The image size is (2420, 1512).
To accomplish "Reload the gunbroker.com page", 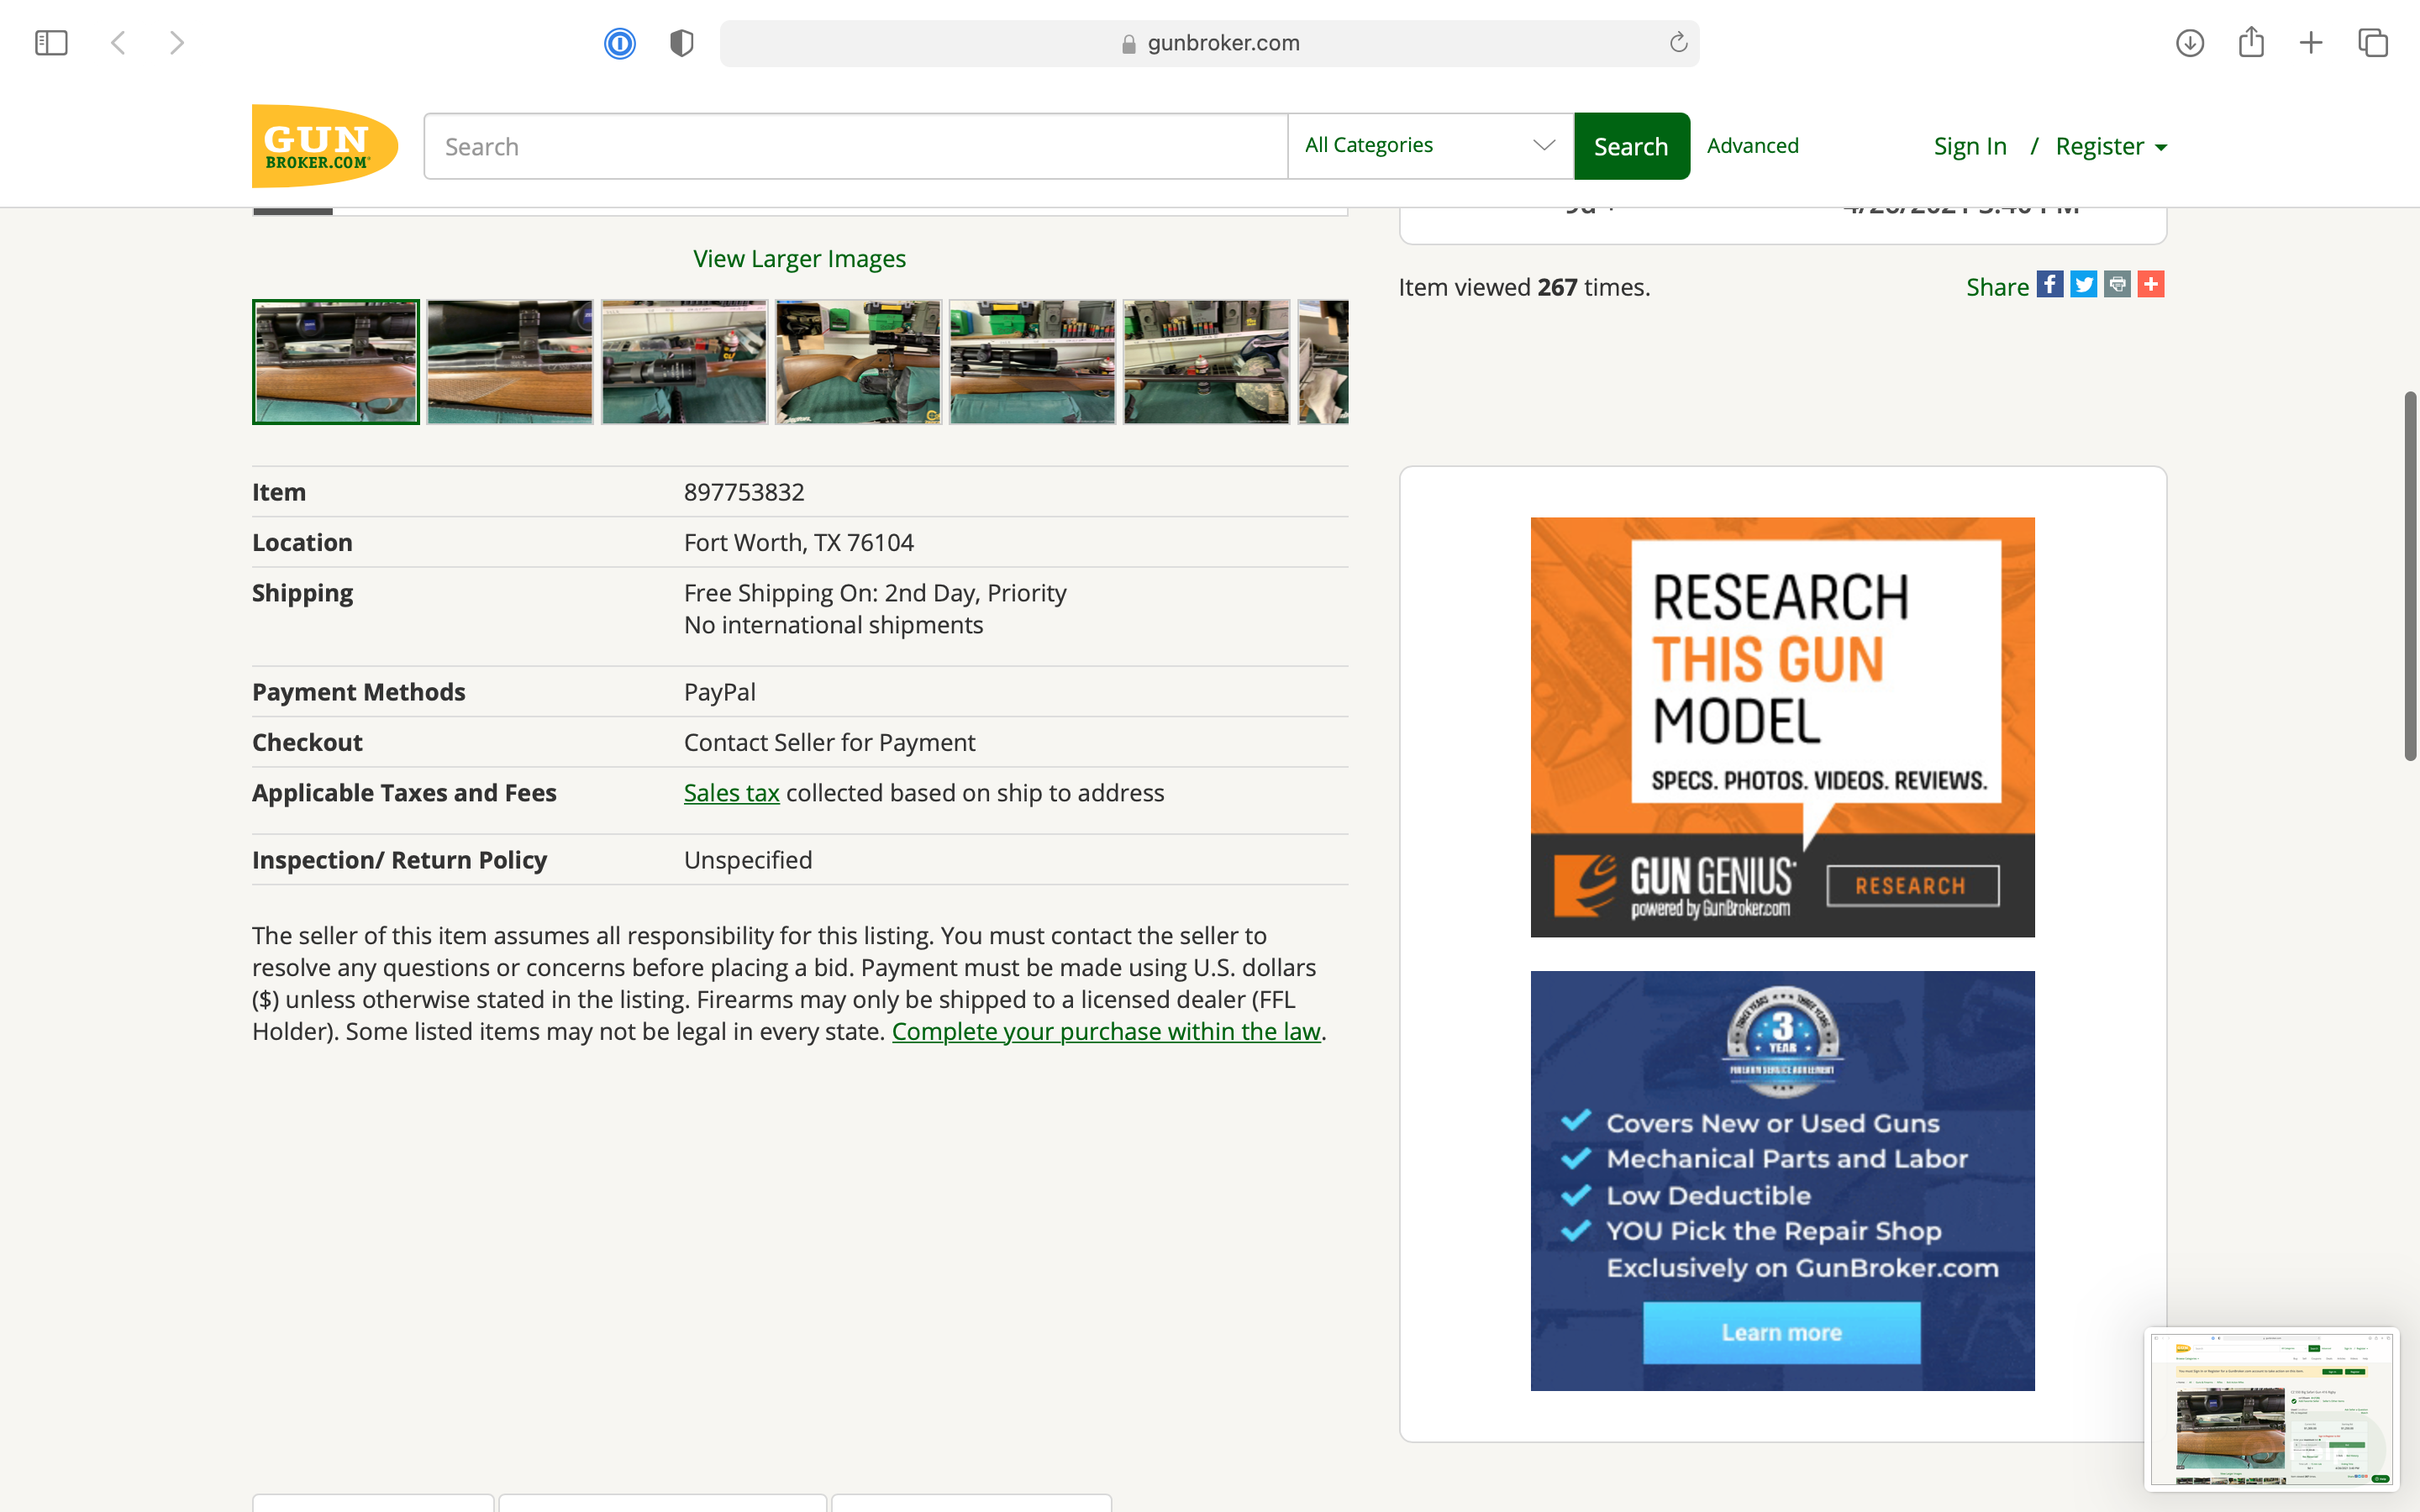I will tap(1678, 43).
